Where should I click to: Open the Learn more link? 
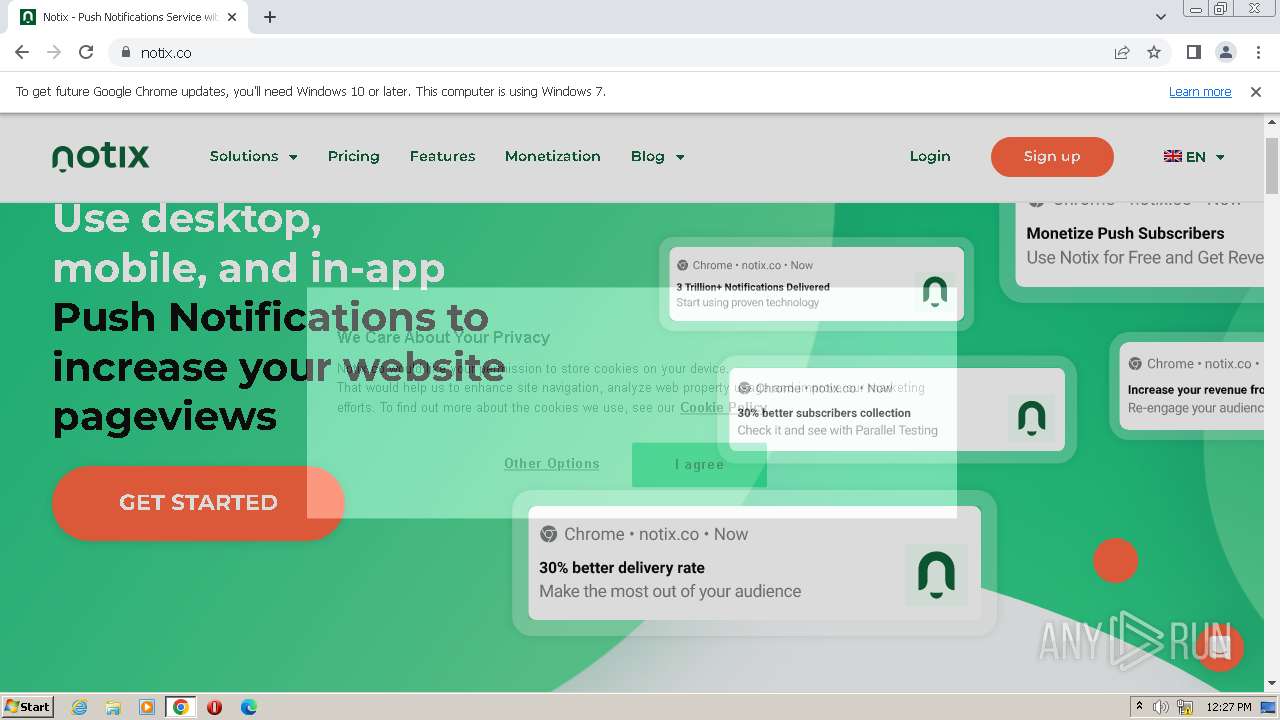pyautogui.click(x=1200, y=92)
